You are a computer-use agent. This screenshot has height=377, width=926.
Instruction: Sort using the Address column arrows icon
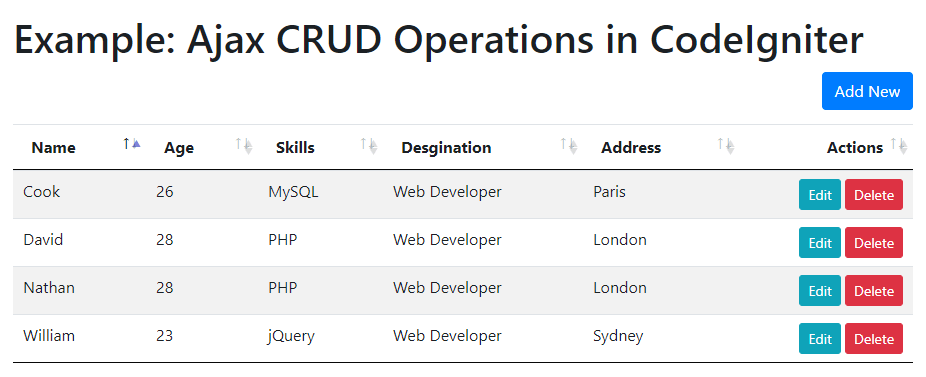pos(726,145)
